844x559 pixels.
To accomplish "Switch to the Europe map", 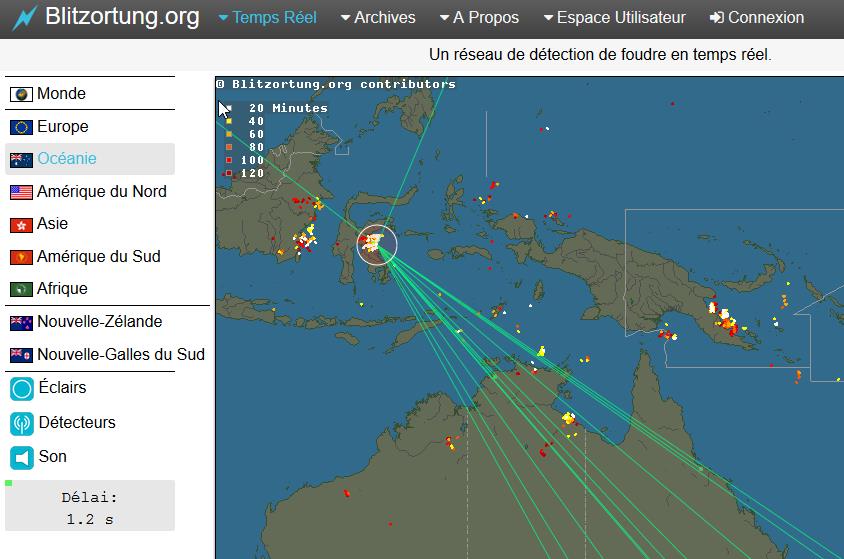I will 62,126.
